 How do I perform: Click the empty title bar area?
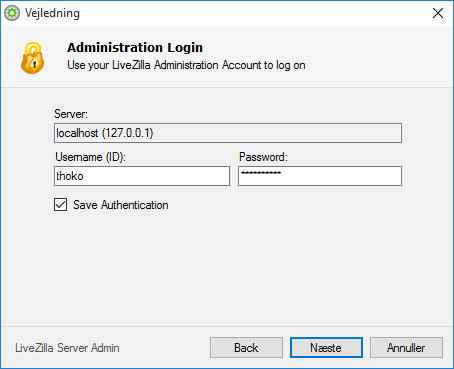pyautogui.click(x=253, y=13)
